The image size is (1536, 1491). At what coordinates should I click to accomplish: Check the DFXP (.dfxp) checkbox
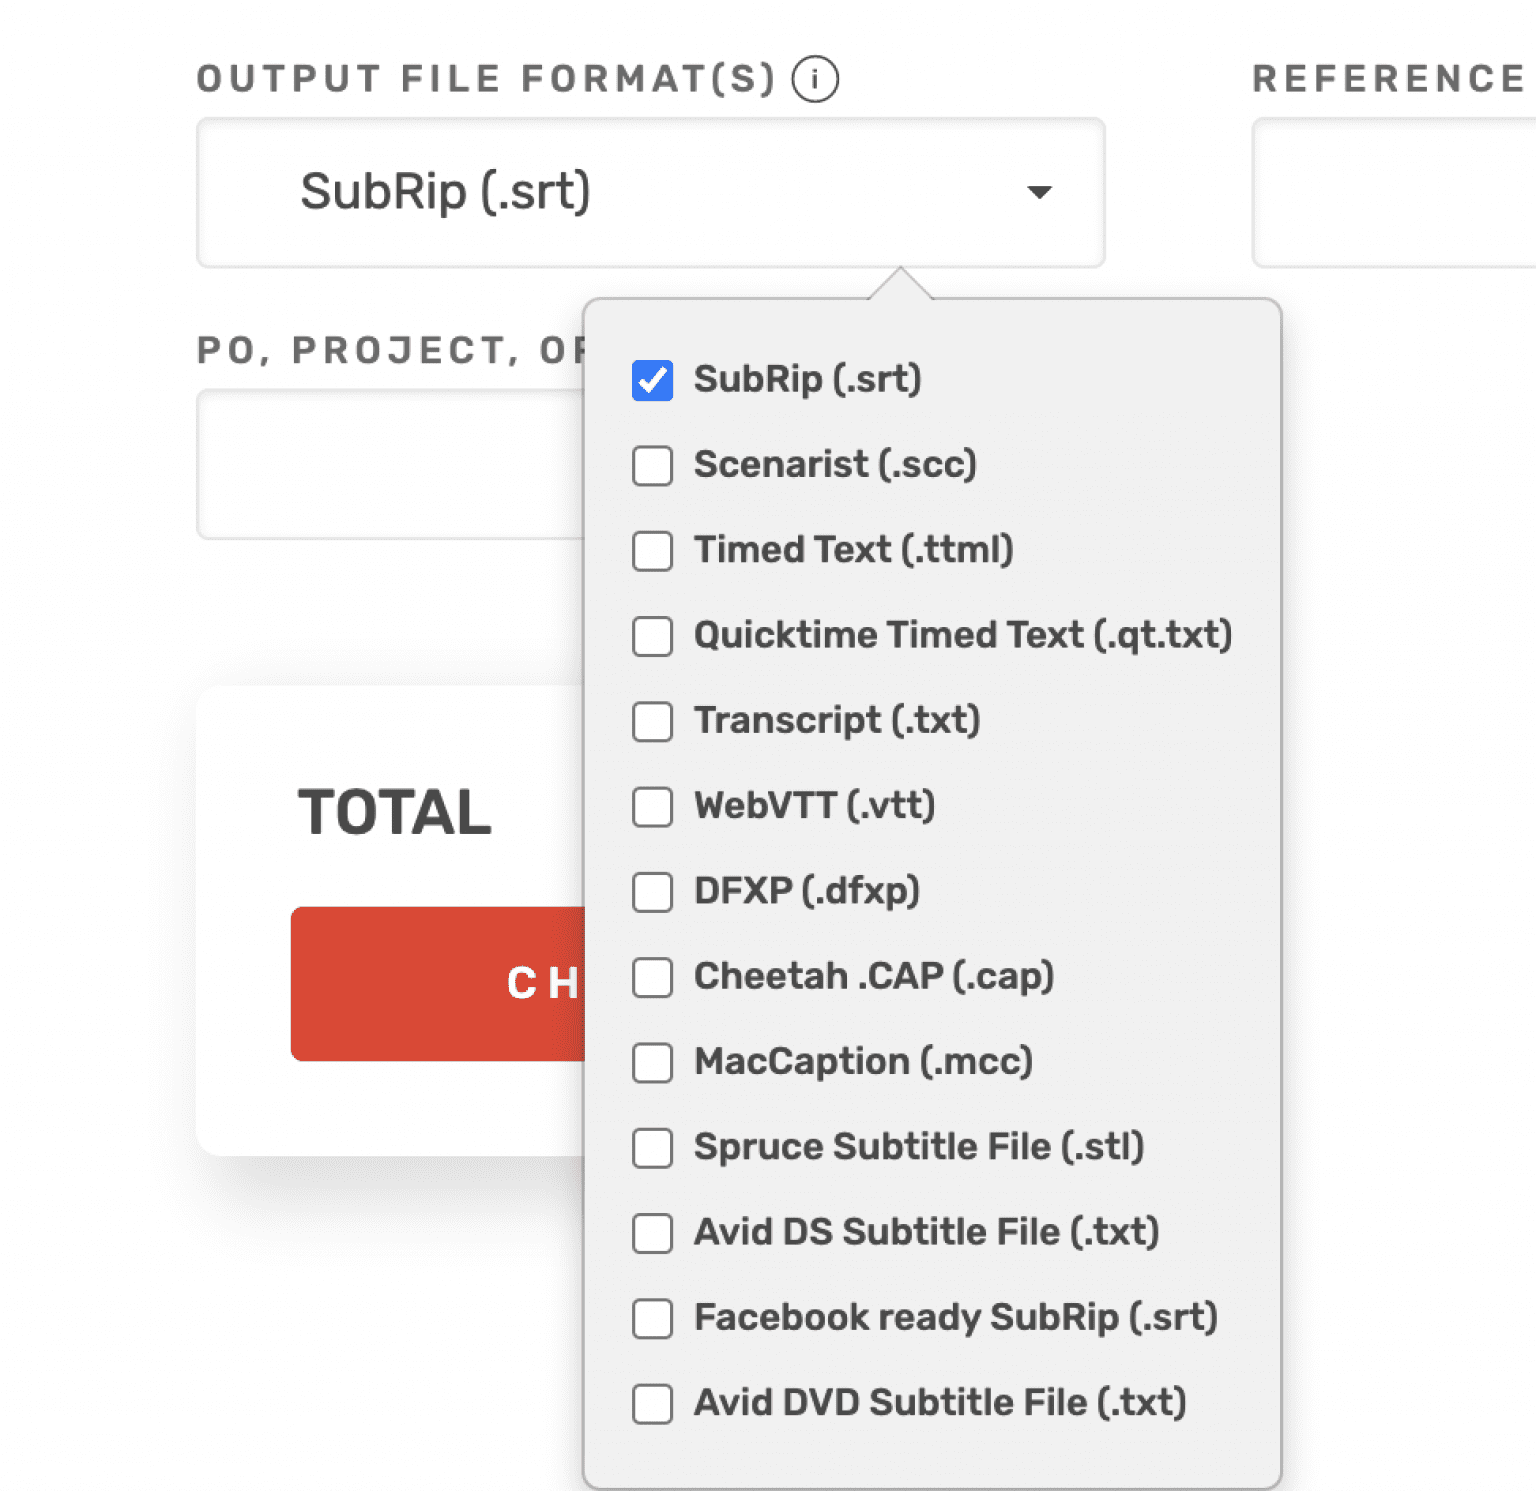point(652,892)
